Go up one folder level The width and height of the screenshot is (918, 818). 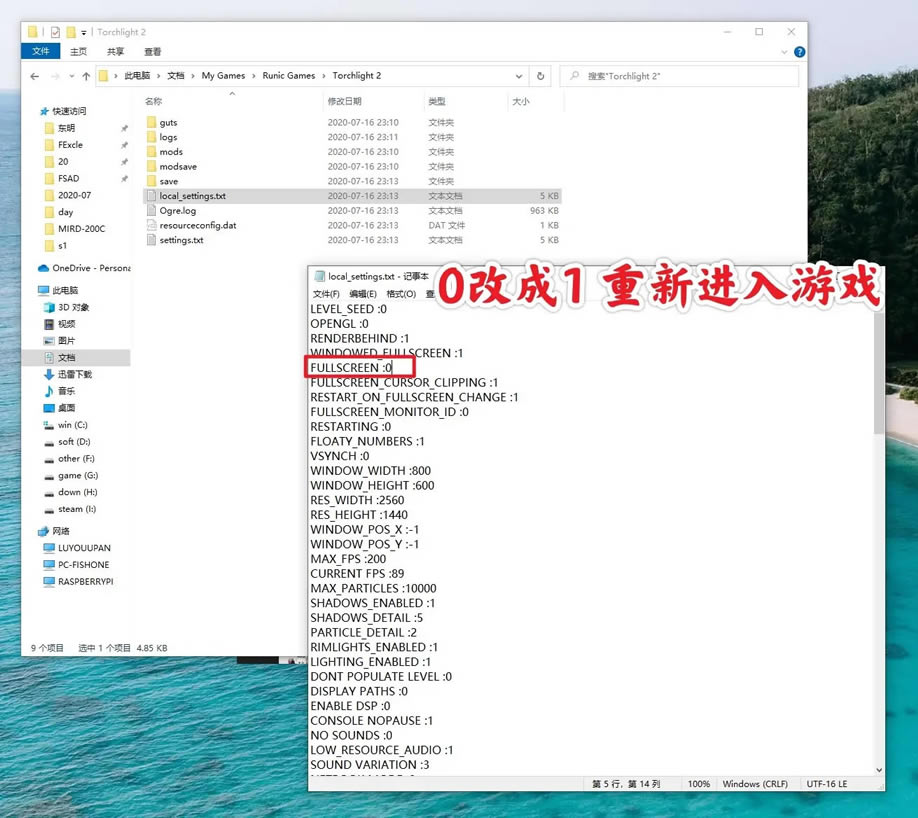(x=86, y=76)
